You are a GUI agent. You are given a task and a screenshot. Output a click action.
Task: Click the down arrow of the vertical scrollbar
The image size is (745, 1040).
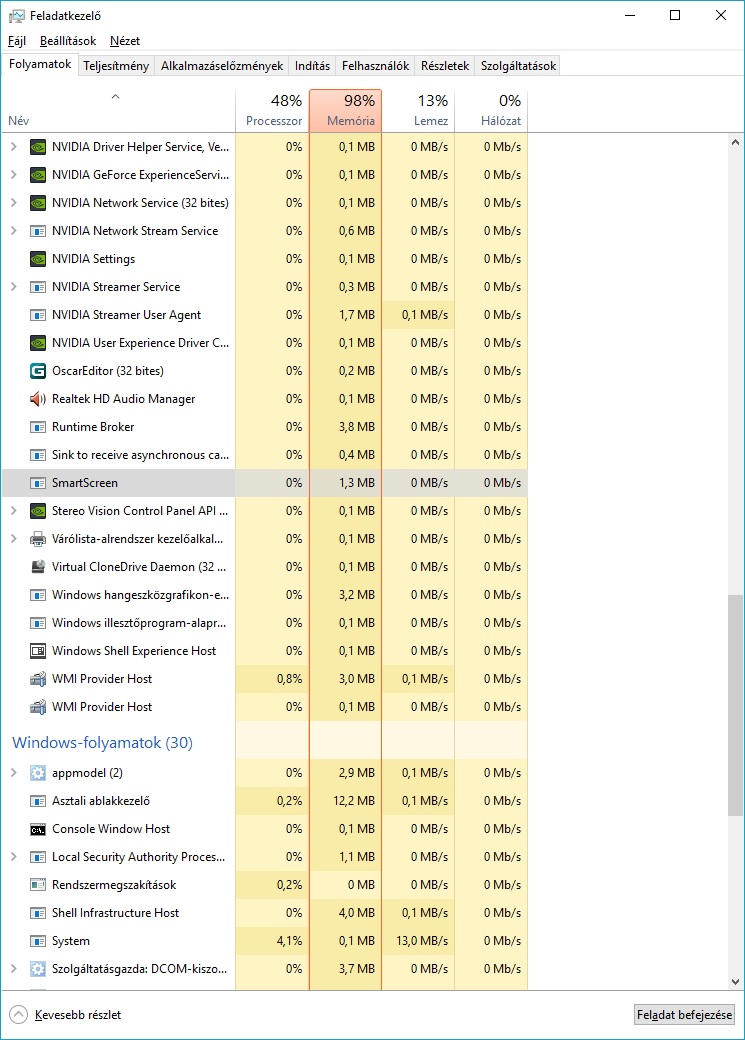[735, 982]
